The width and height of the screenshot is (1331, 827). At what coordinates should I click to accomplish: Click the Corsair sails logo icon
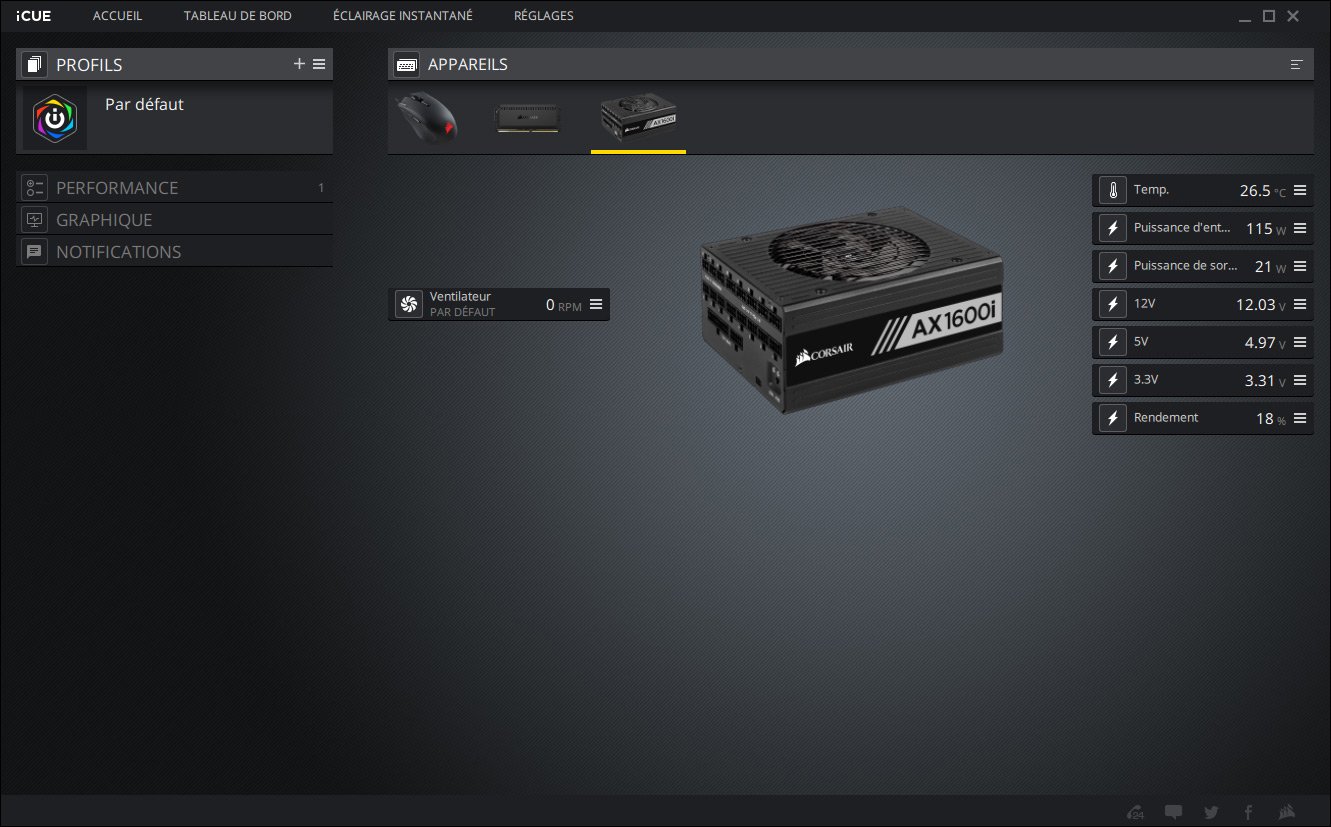point(1288,812)
